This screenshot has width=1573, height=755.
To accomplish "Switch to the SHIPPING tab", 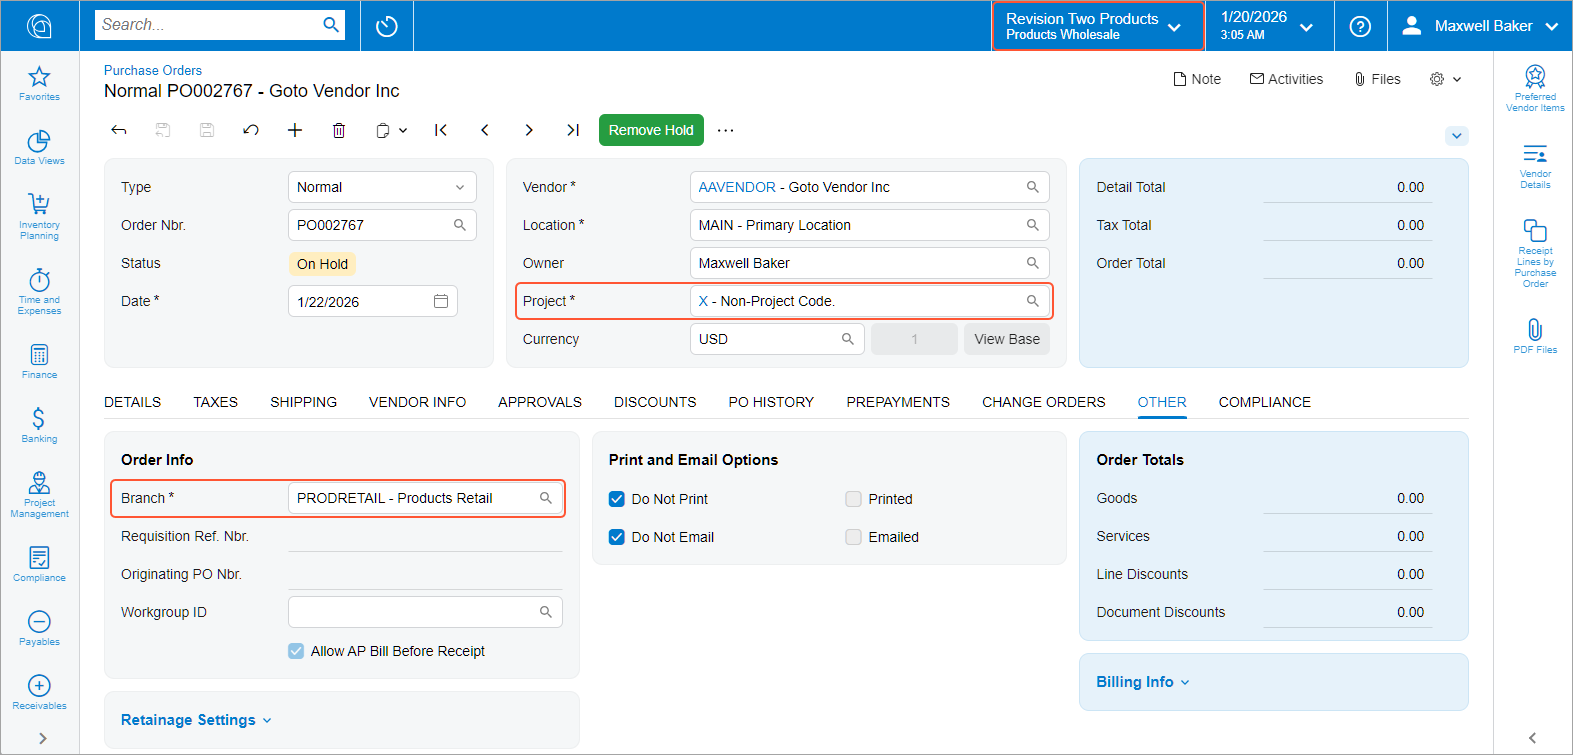I will [x=303, y=402].
